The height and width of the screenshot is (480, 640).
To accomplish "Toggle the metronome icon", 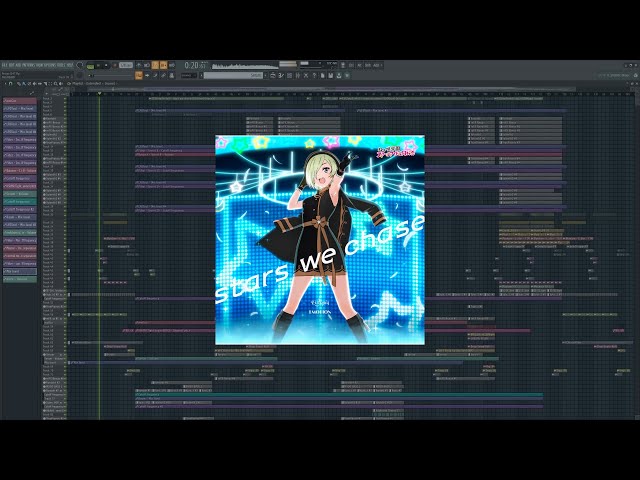I will 139,65.
